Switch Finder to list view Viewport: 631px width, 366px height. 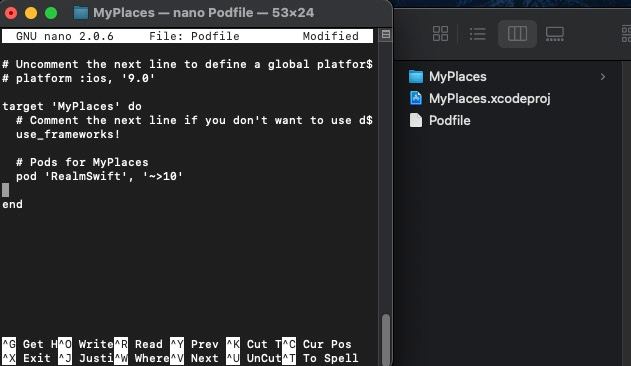(478, 33)
